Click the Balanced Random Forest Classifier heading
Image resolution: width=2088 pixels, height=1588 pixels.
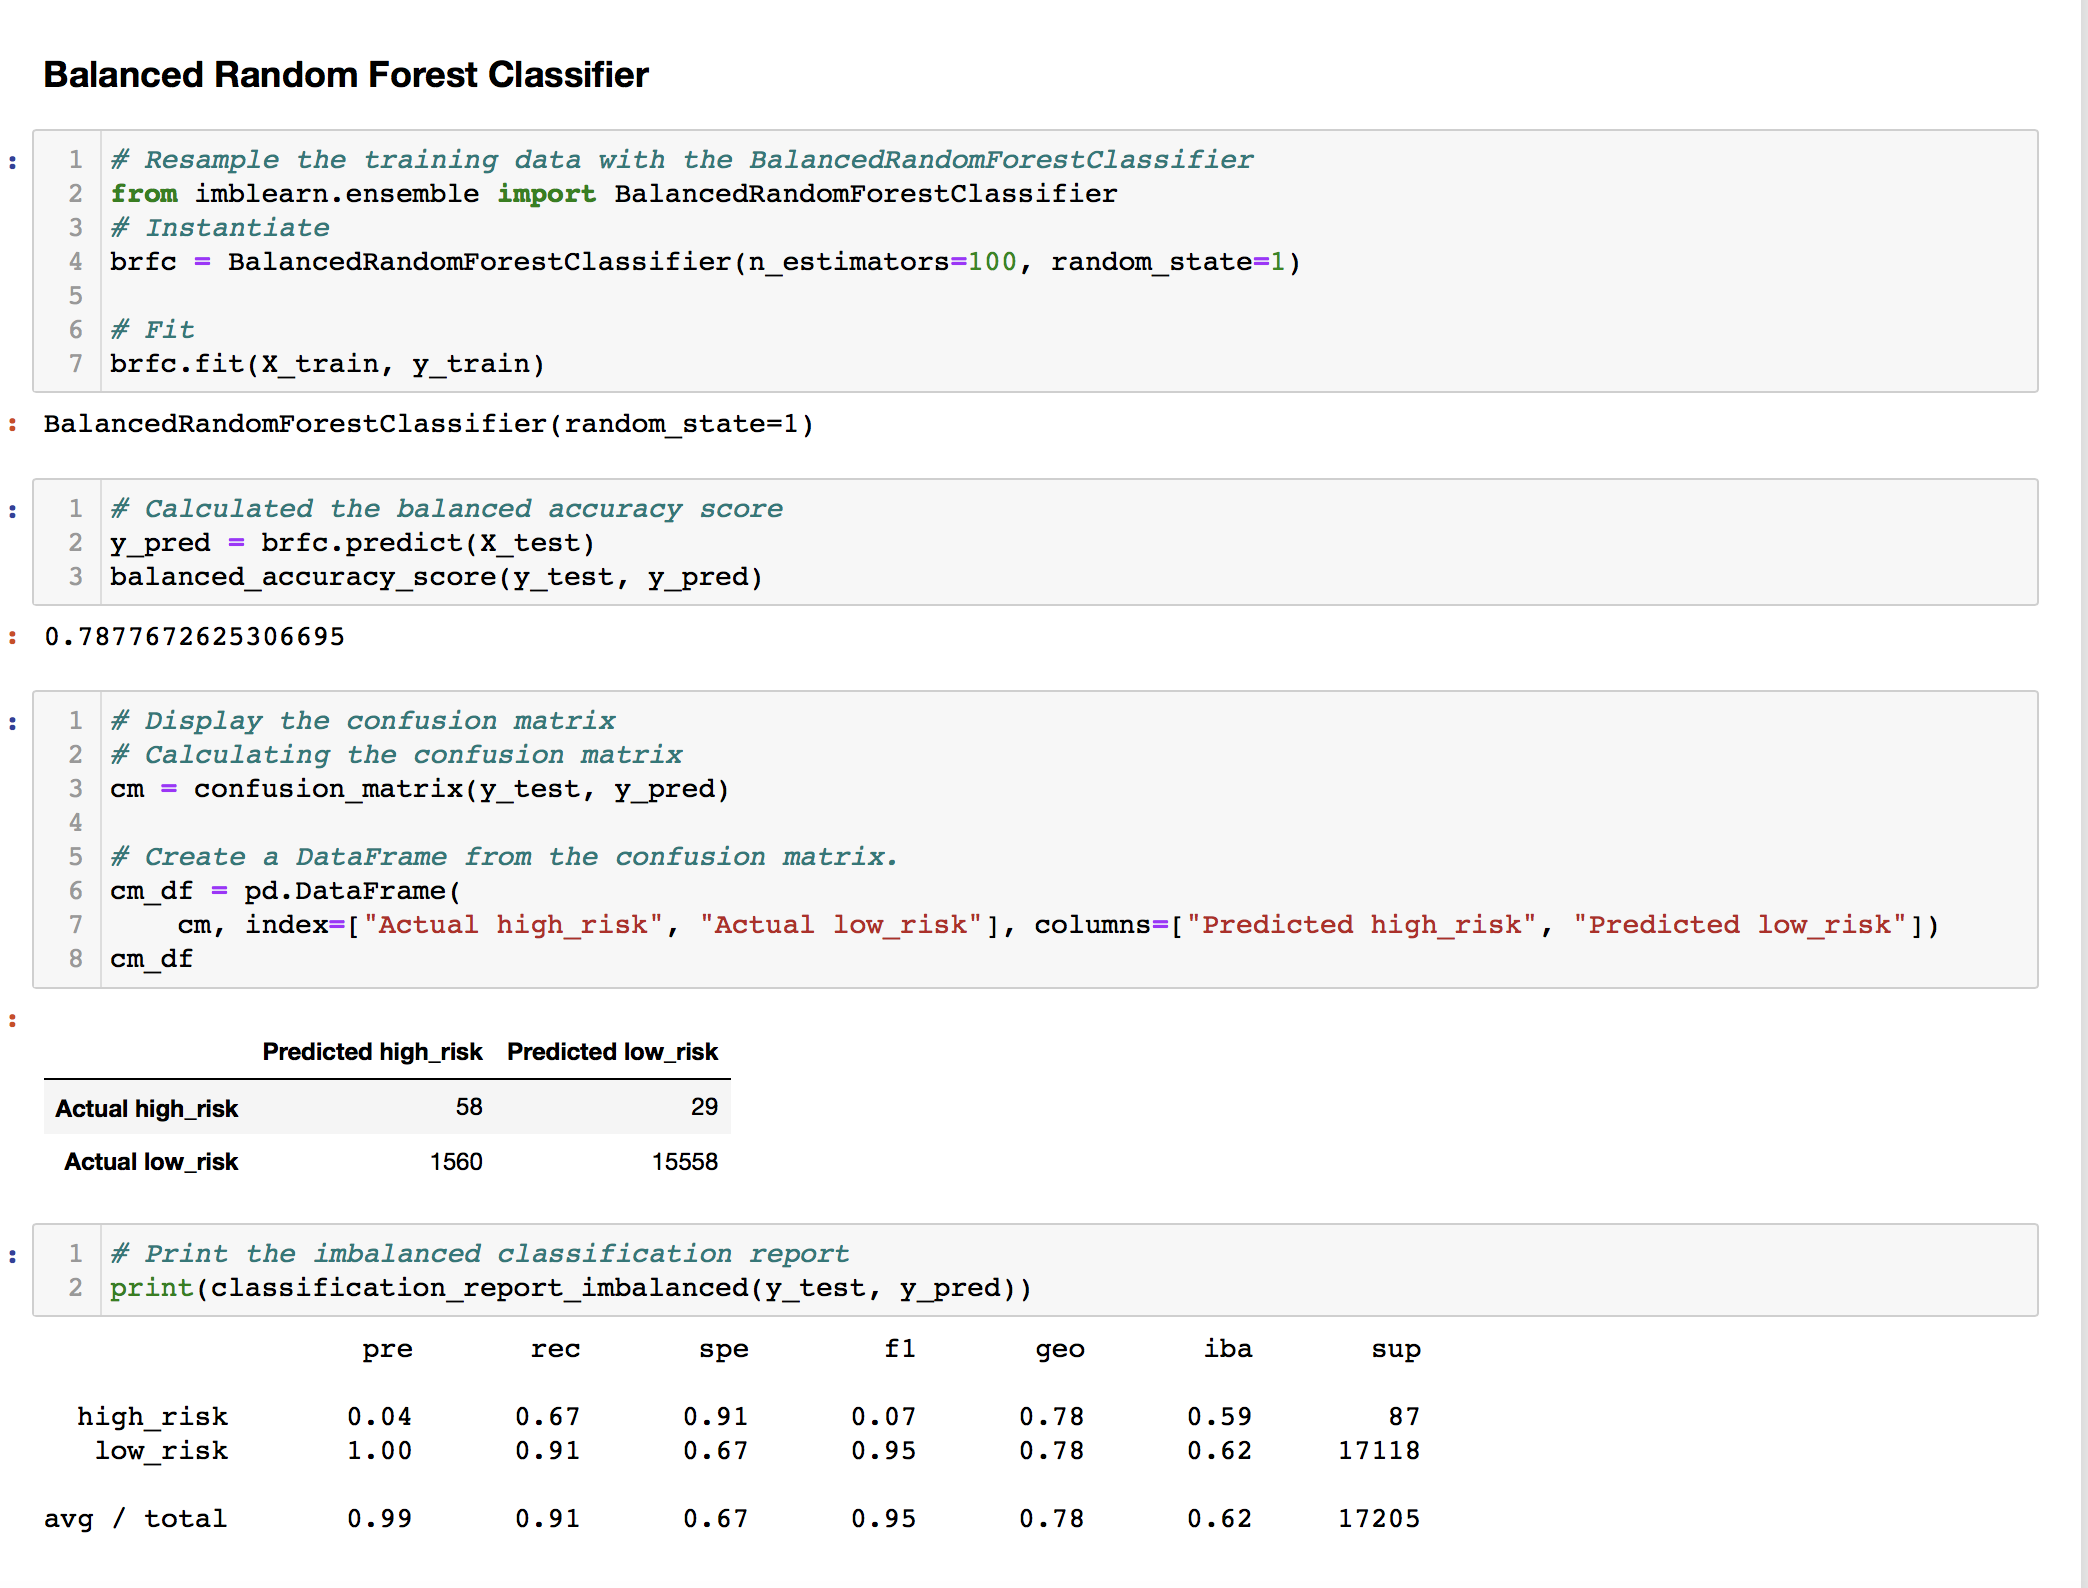[346, 75]
